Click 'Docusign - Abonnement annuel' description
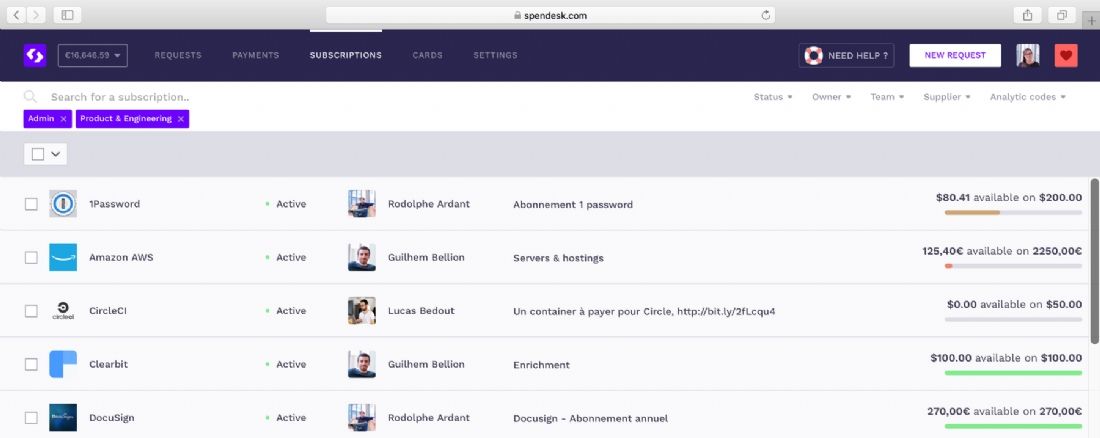The height and width of the screenshot is (438, 1100). point(591,418)
